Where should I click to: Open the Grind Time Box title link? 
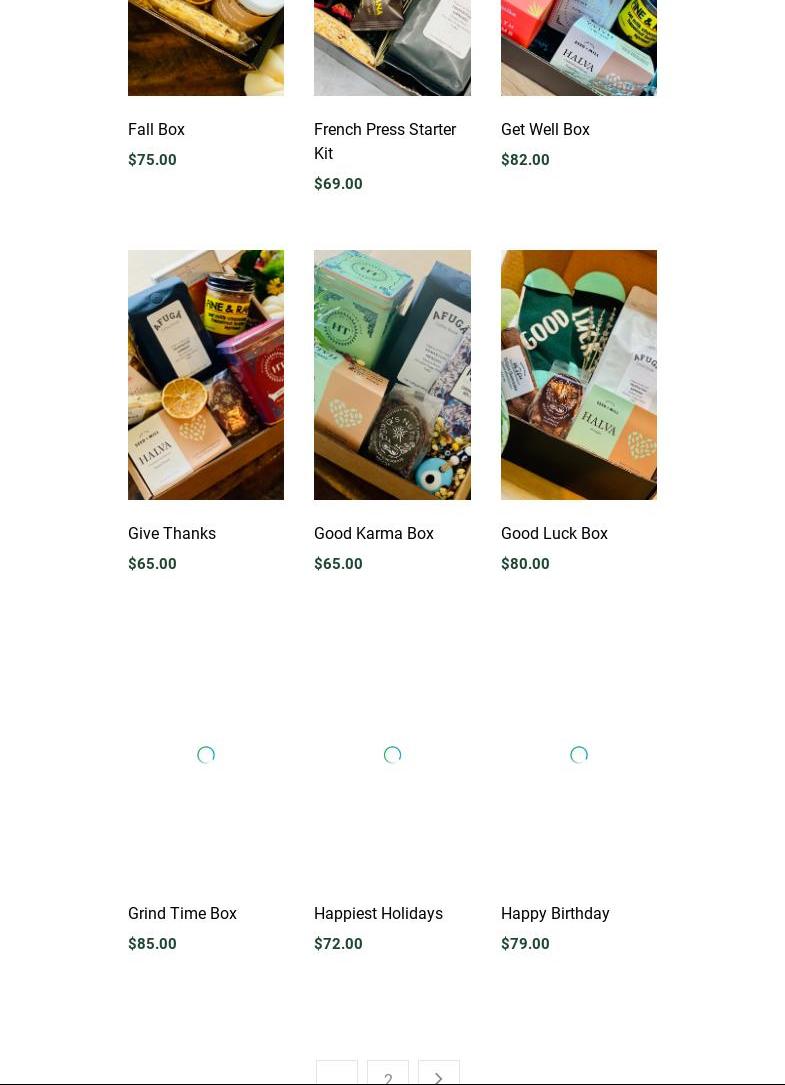point(182,913)
